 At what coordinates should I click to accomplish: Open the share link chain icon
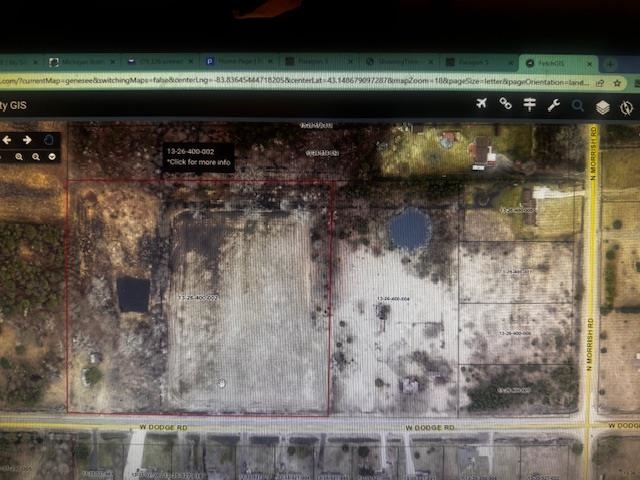[x=505, y=104]
